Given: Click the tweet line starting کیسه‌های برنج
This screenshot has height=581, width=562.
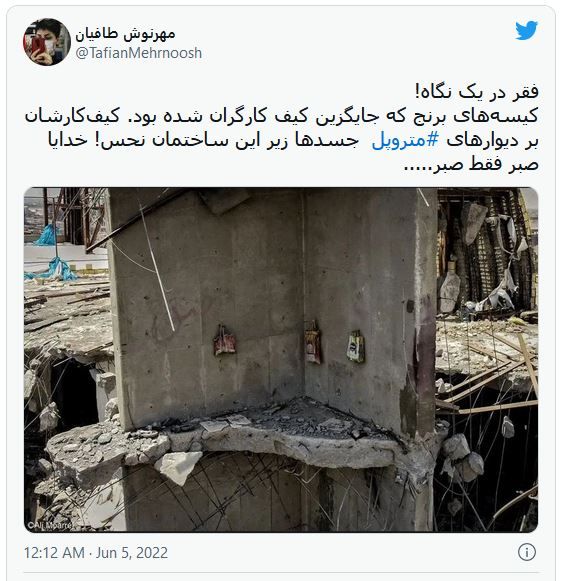Looking at the screenshot, I should pyautogui.click(x=282, y=116).
